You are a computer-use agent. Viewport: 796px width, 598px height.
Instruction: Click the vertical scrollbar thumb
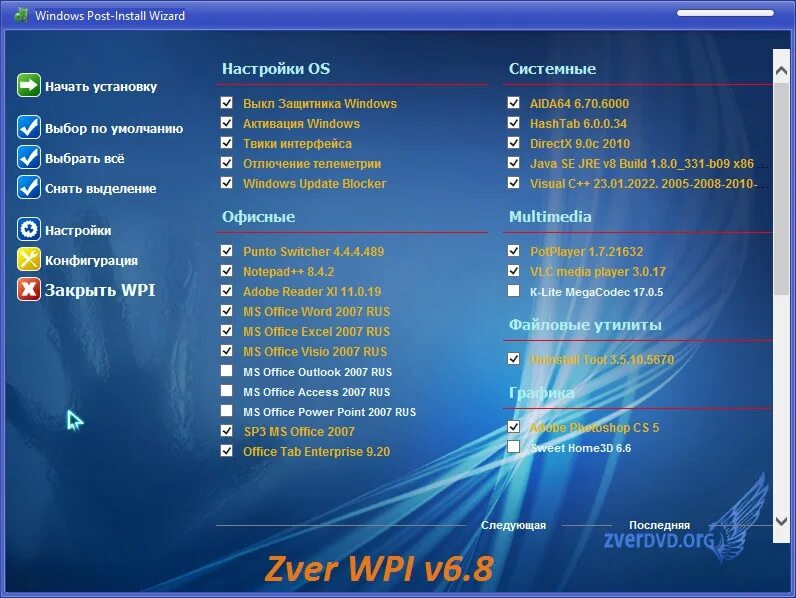tap(781, 188)
